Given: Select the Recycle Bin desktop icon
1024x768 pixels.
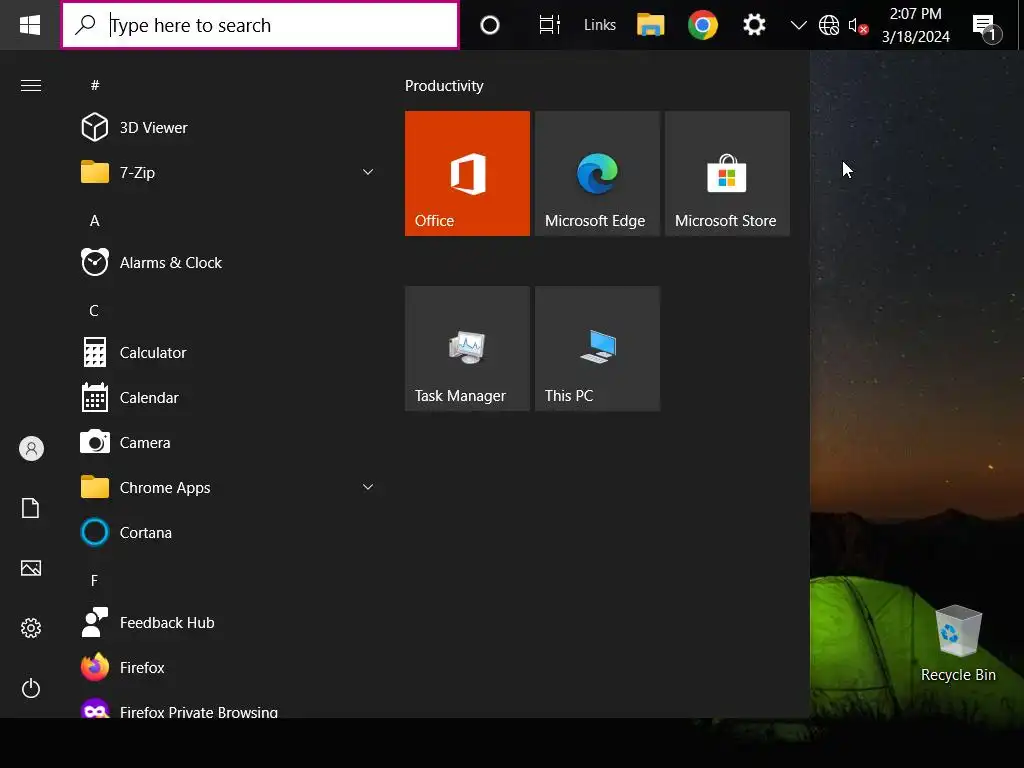Looking at the screenshot, I should (958, 644).
